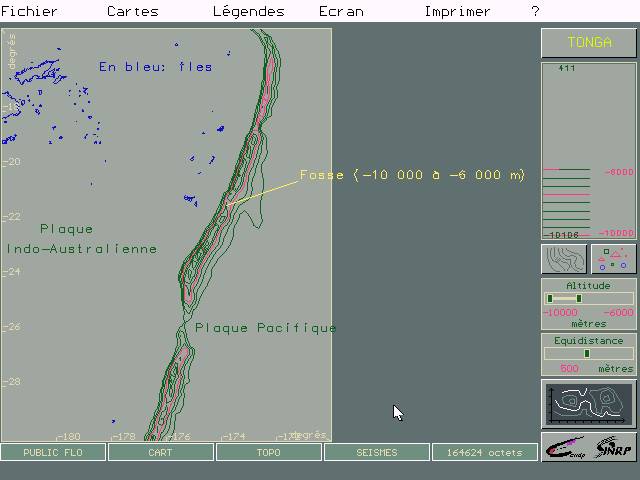Click the question mark help menu
The width and height of the screenshot is (640, 480).
click(535, 12)
